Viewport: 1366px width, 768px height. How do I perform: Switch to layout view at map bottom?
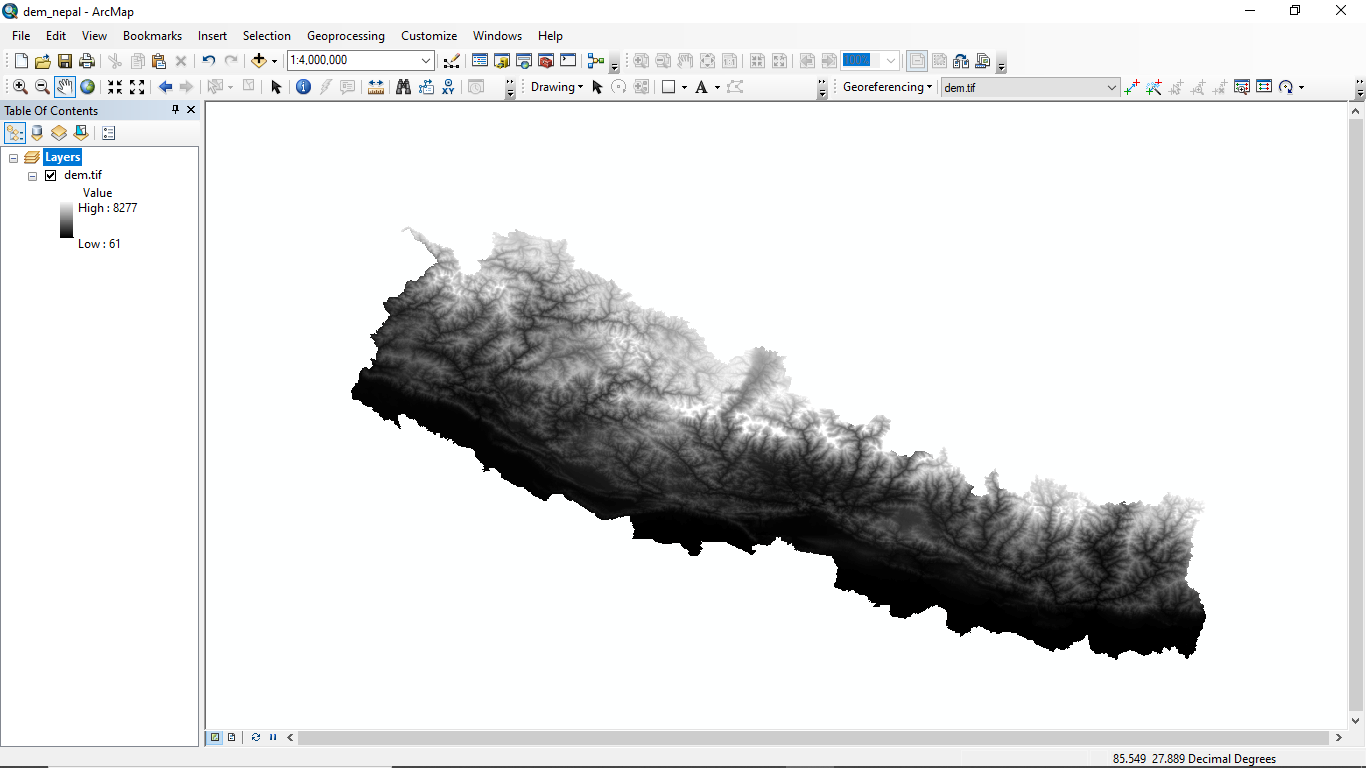(231, 737)
